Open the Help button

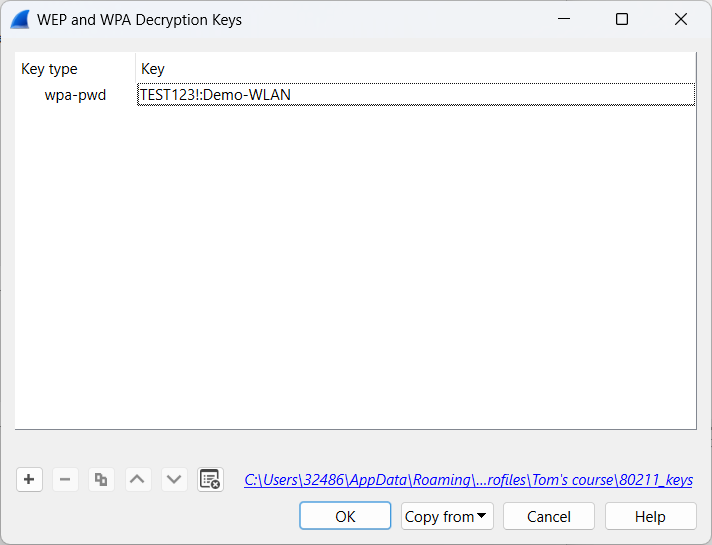pos(650,516)
